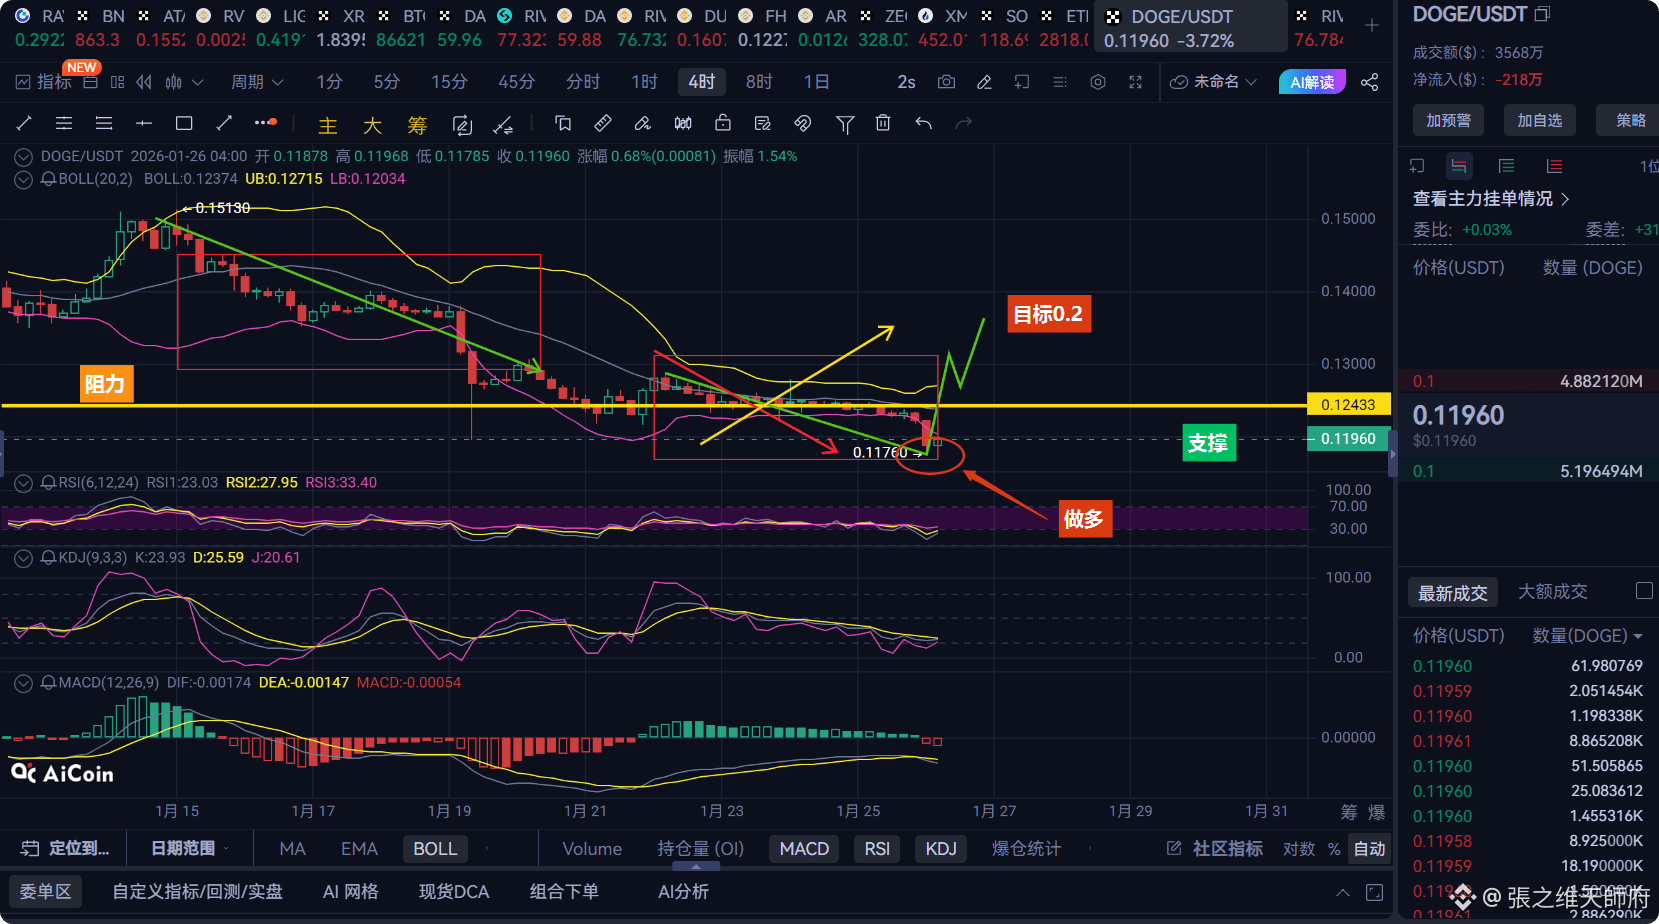The width and height of the screenshot is (1659, 924).
Task: Switch to the AI 网格 tab
Action: 350,892
